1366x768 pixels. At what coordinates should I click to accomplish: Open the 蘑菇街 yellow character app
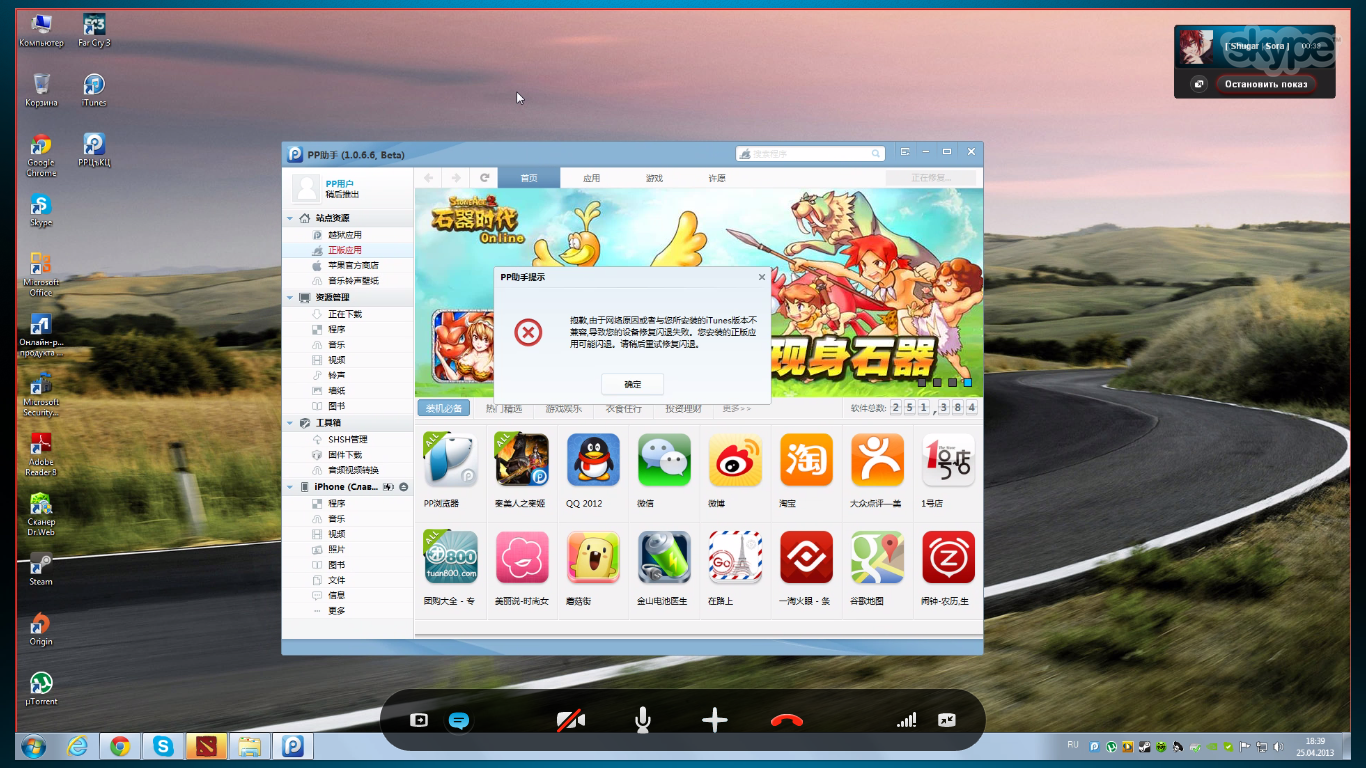[593, 556]
